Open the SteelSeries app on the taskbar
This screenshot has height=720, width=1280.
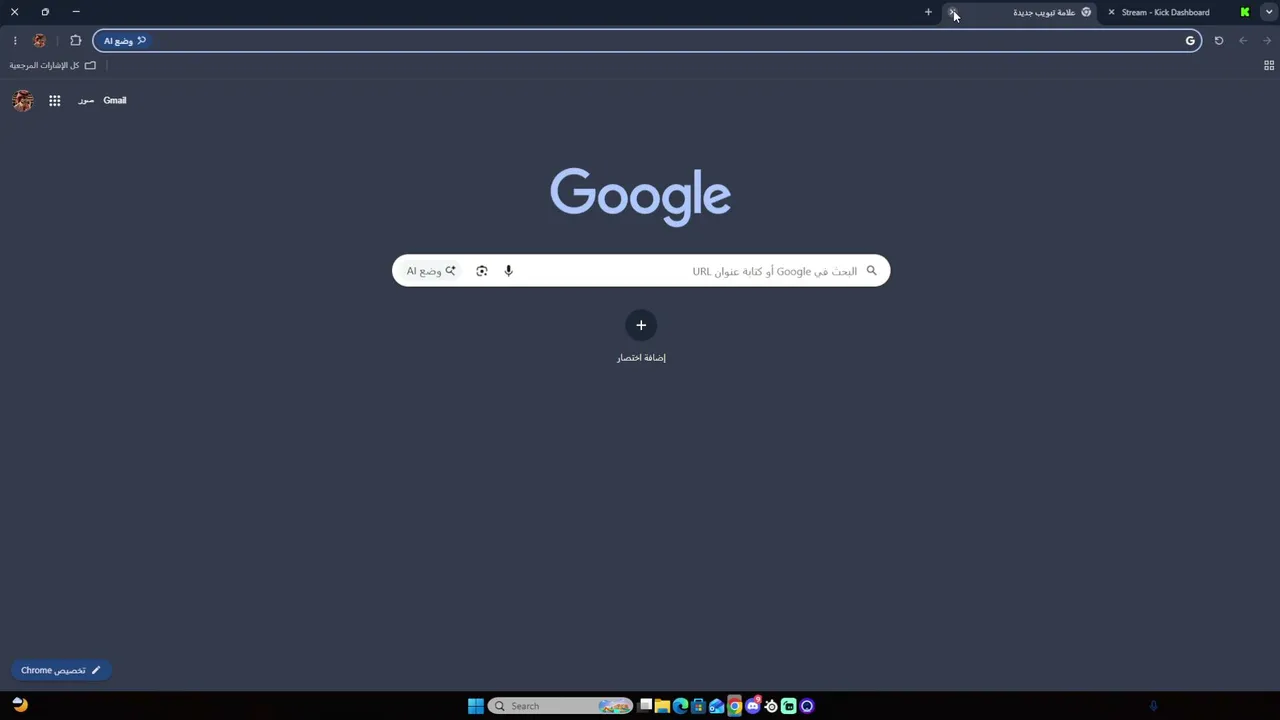(771, 706)
